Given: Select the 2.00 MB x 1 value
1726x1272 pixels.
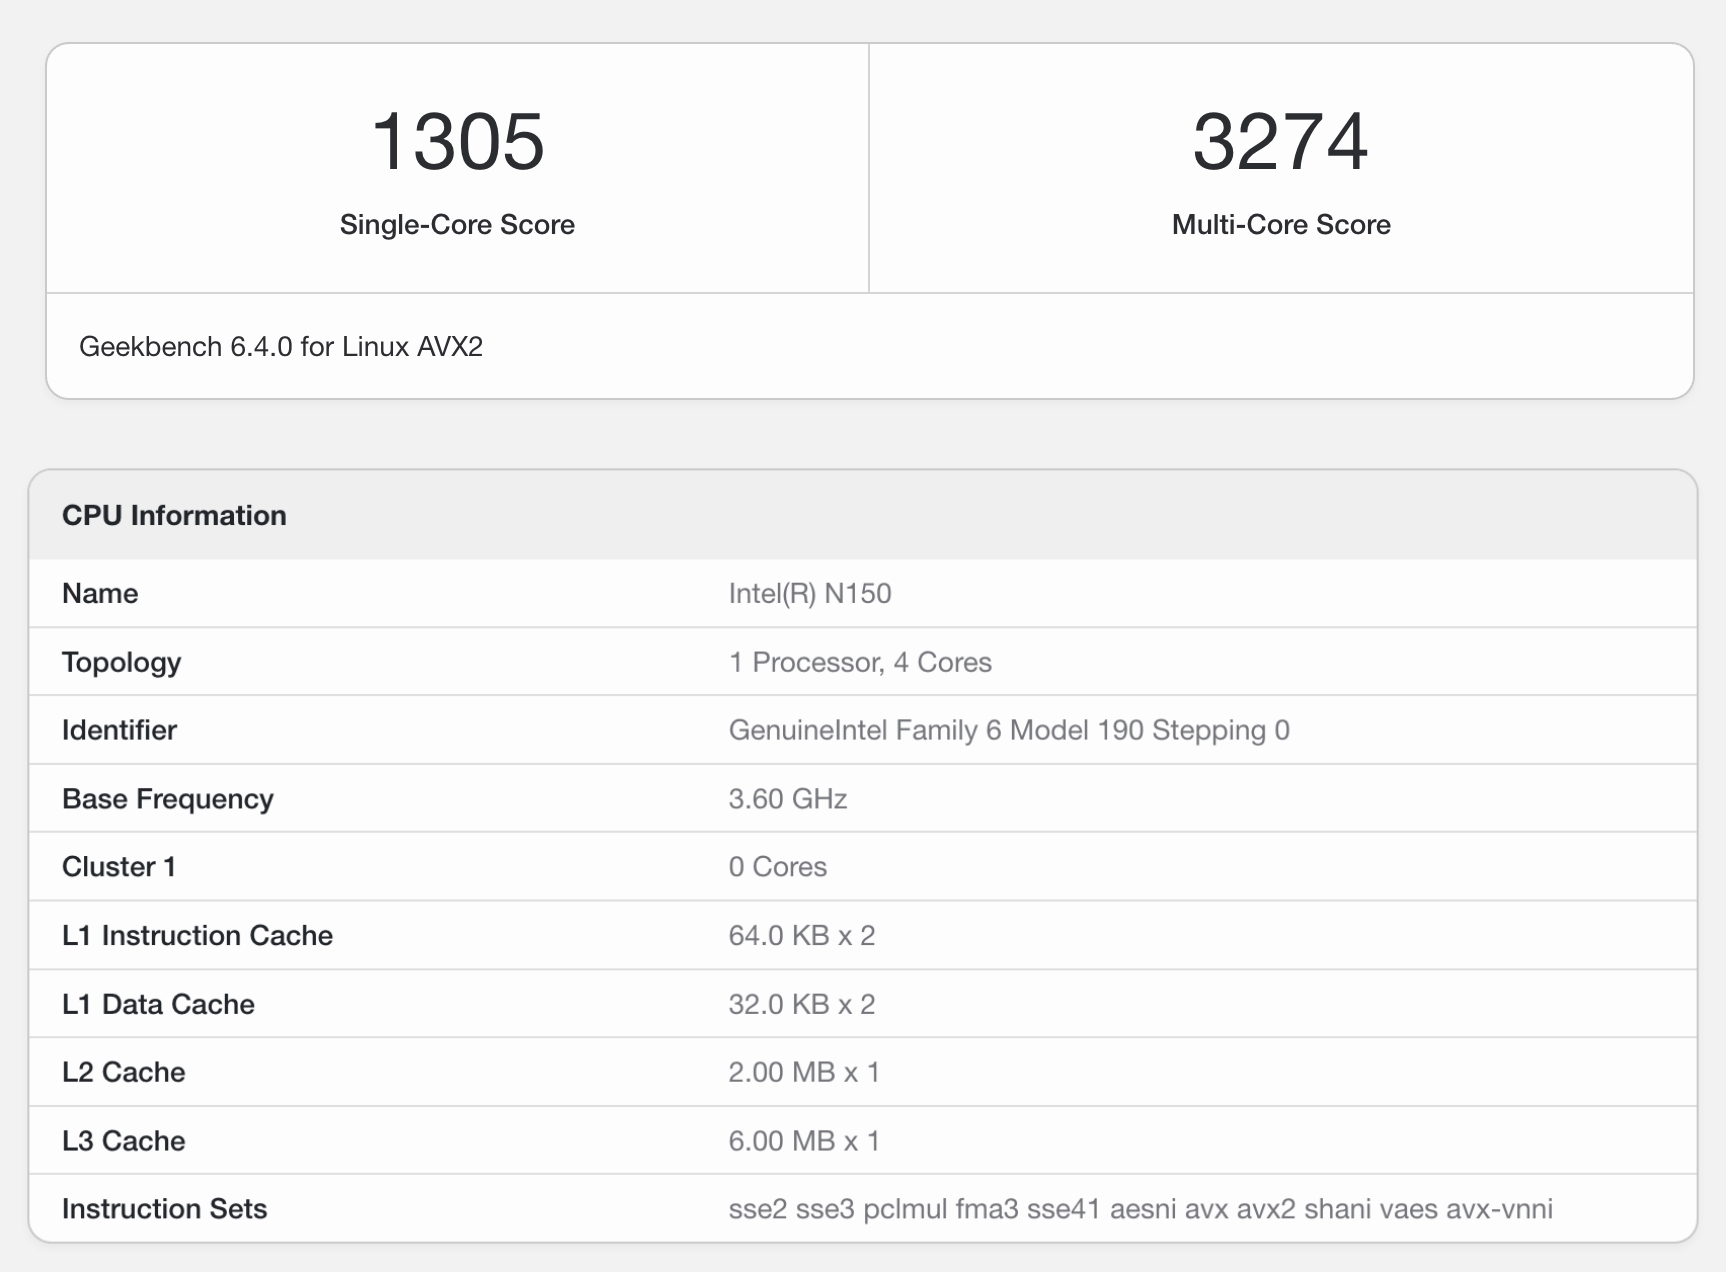Looking at the screenshot, I should point(804,1072).
